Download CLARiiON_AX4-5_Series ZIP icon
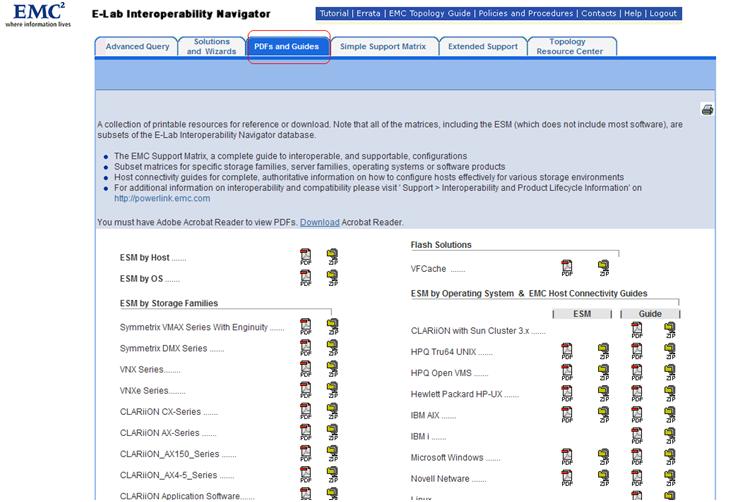 333,475
